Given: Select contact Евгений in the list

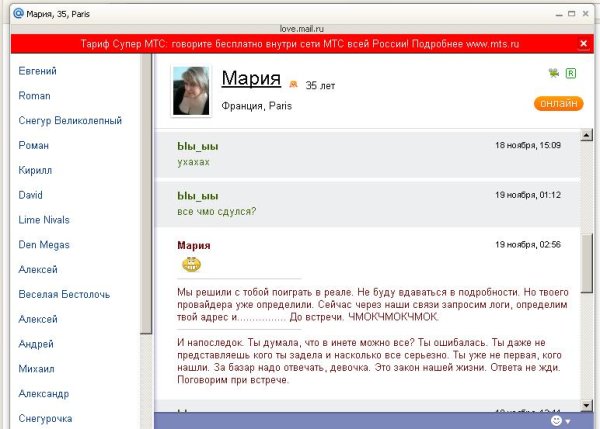Looking at the screenshot, I should (37, 71).
